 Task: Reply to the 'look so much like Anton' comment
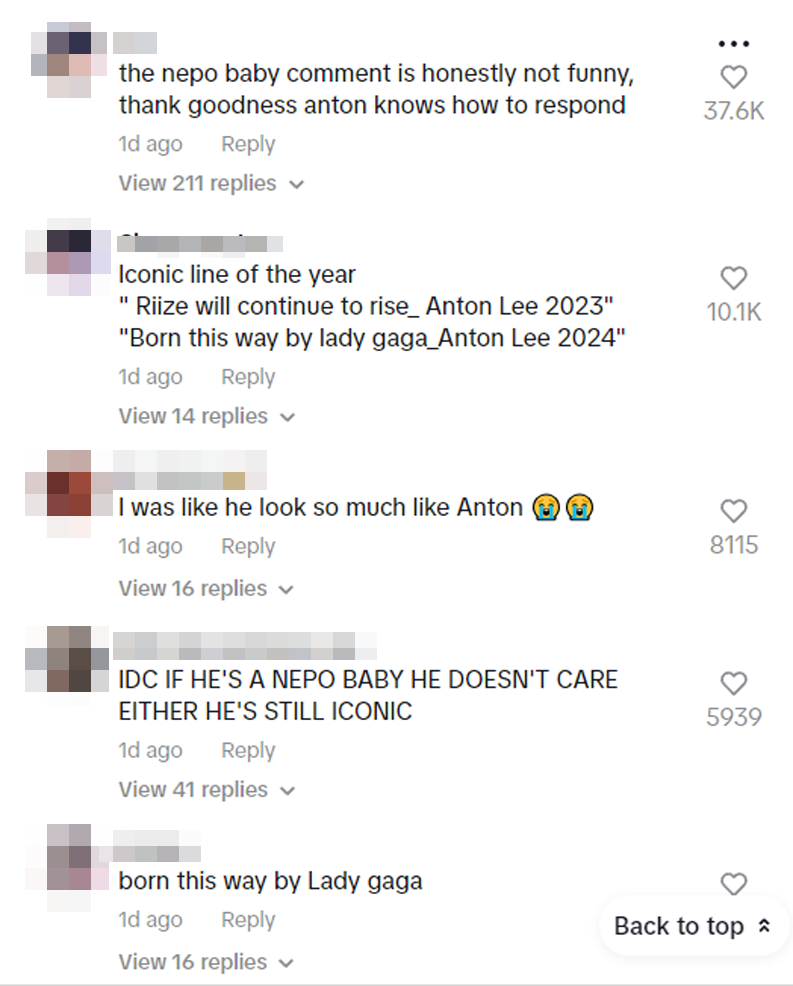[x=248, y=546]
